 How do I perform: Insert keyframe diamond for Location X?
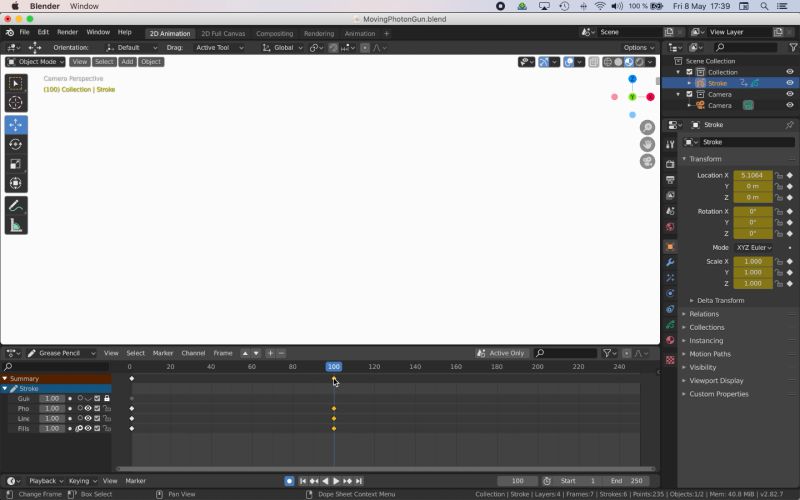[x=790, y=175]
